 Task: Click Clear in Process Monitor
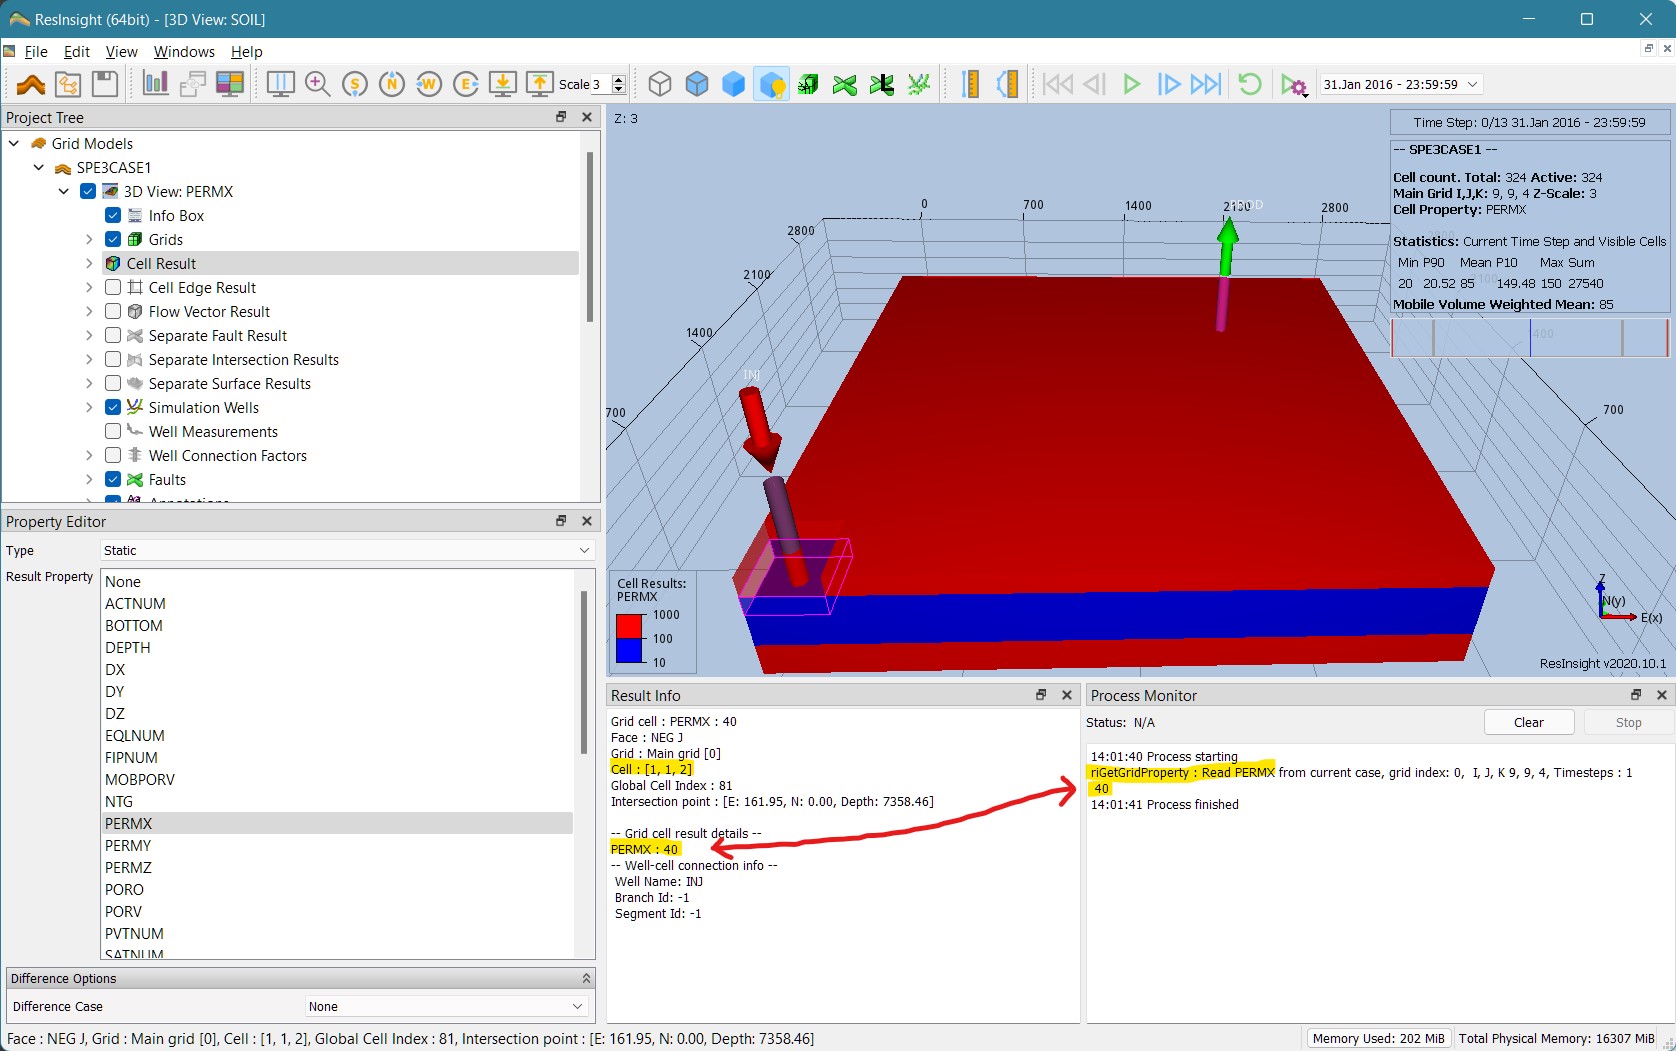(1529, 722)
